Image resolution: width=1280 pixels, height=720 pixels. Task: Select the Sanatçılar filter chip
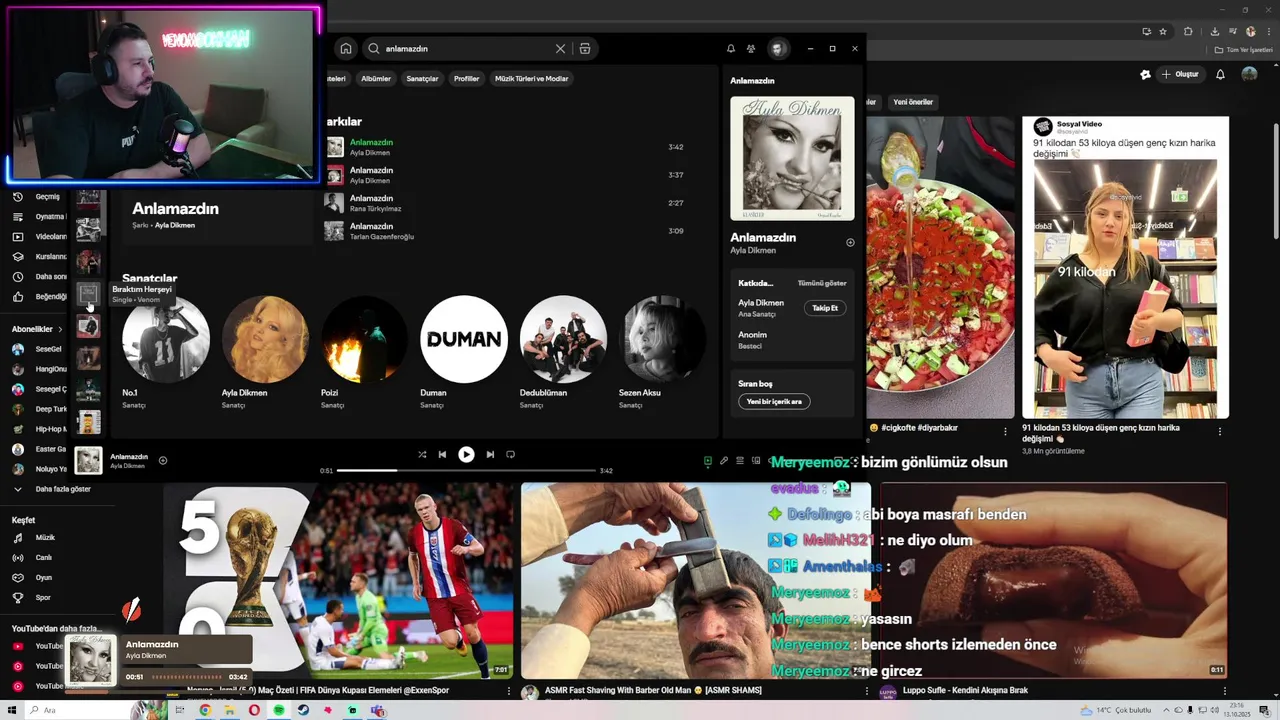[x=422, y=78]
